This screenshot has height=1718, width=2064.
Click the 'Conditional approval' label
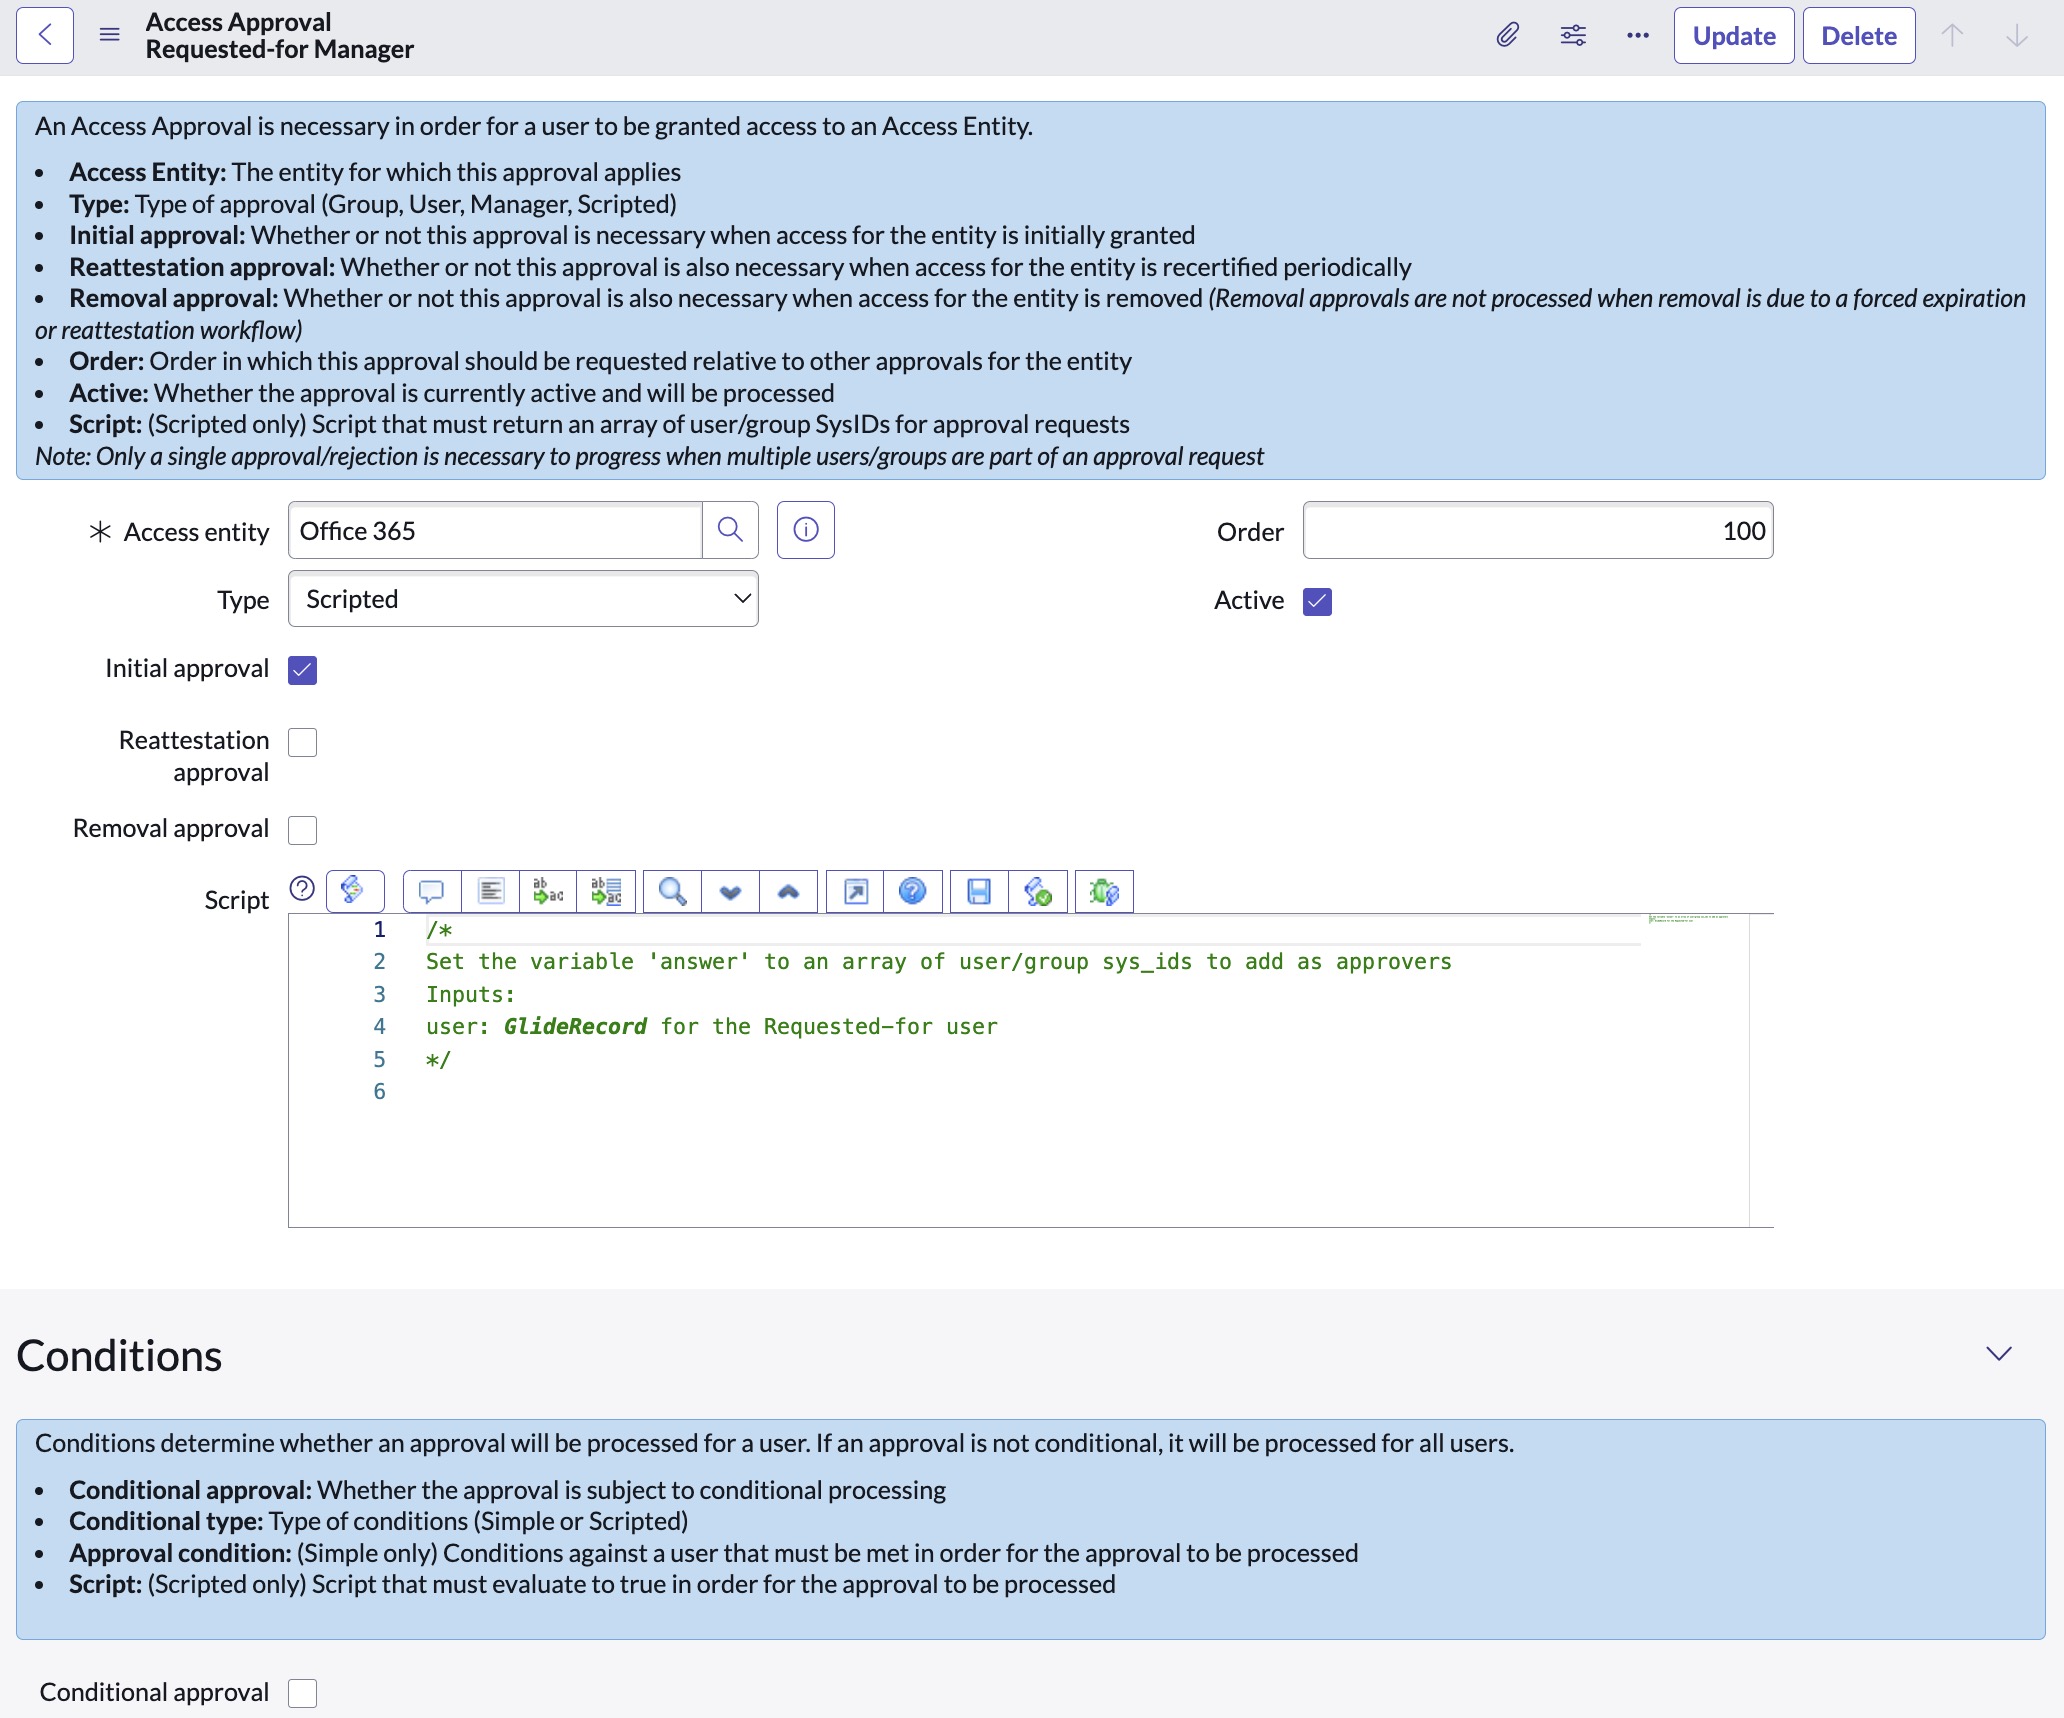[154, 1692]
